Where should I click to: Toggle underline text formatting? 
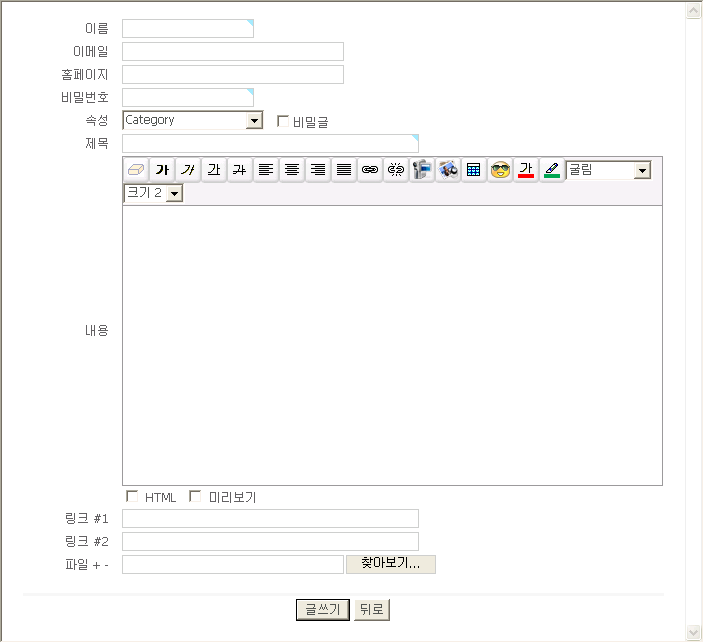(x=214, y=170)
